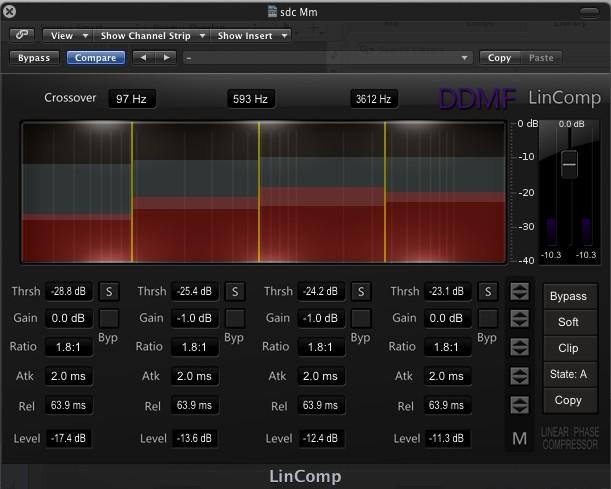The width and height of the screenshot is (611, 489).
Task: Solo the 25.4 dB threshold band
Action: 235,291
